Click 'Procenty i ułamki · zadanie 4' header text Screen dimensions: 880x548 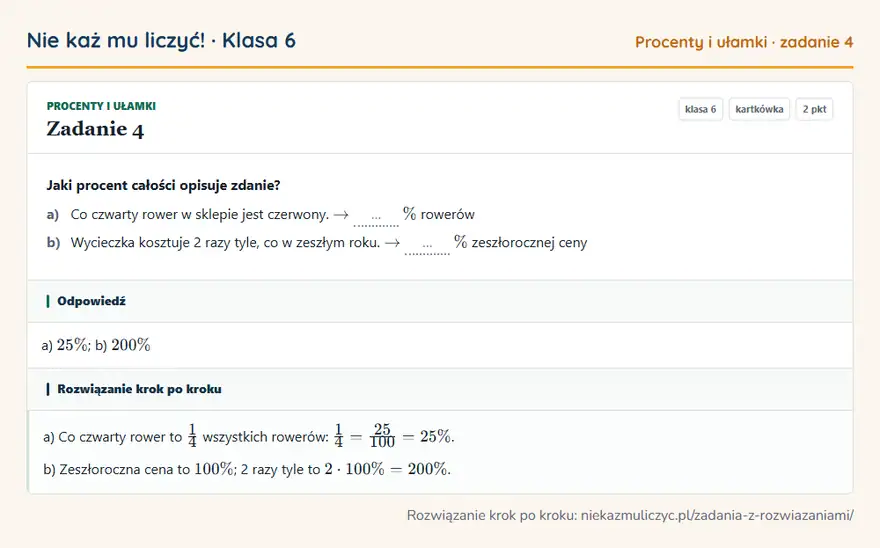click(x=744, y=42)
